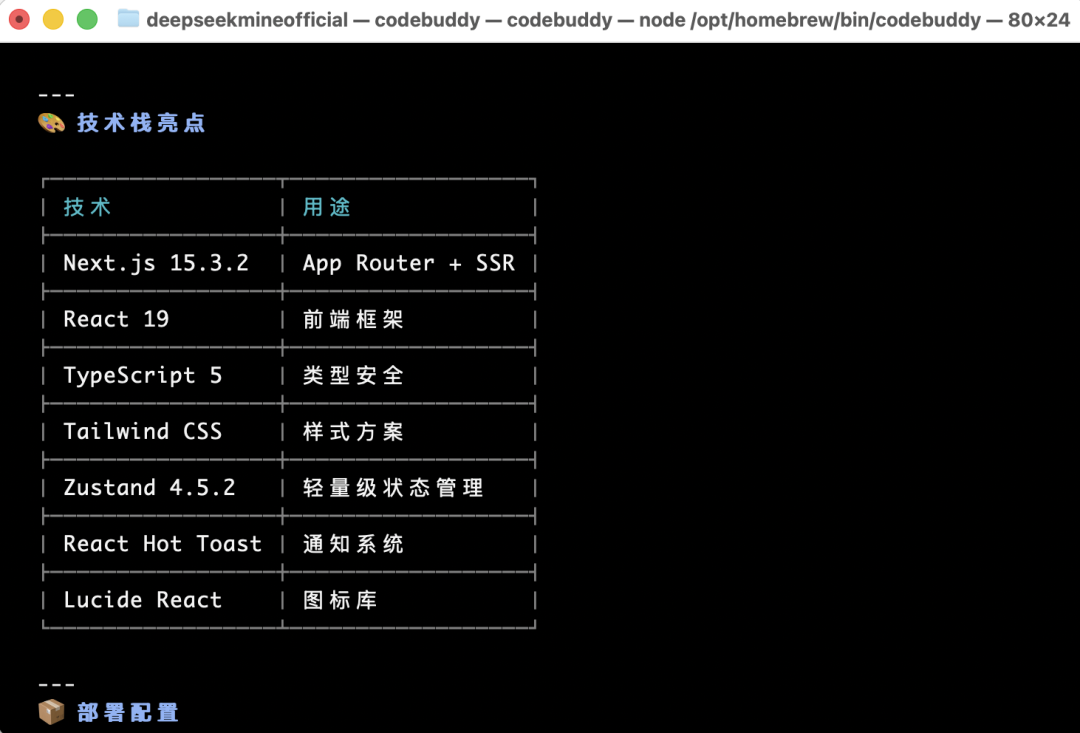
Task: Click the package emoji beside 部署配置
Action: click(51, 712)
